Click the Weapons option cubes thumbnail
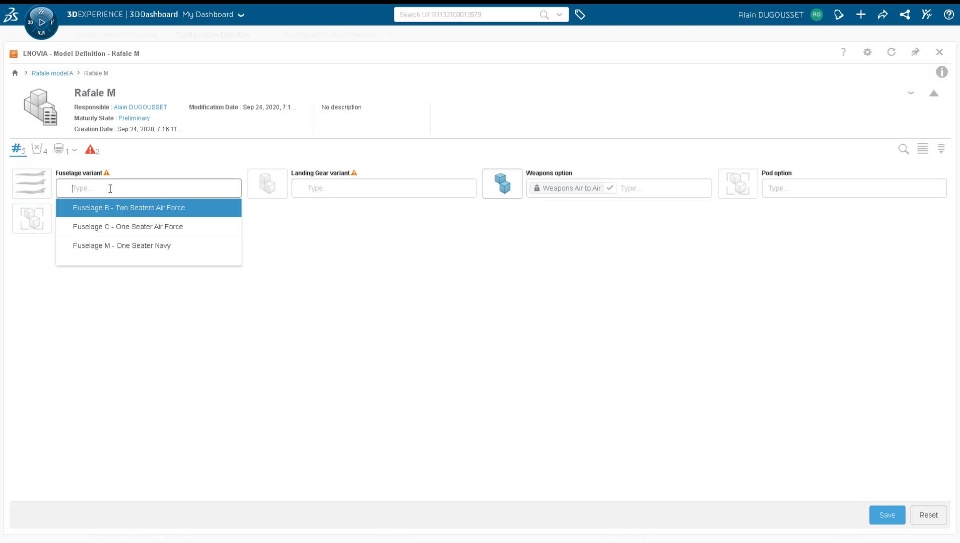The height and width of the screenshot is (543, 960). click(x=502, y=184)
